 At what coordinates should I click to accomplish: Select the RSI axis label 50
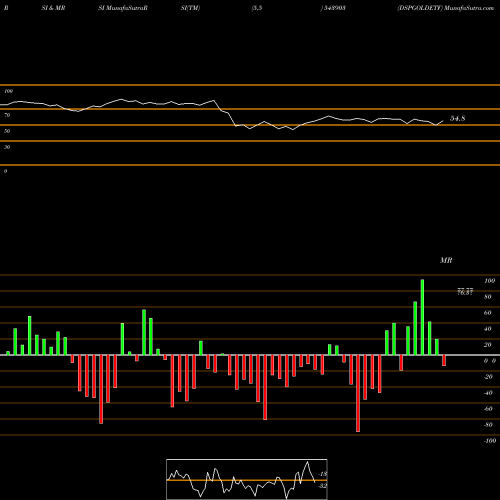[7, 131]
